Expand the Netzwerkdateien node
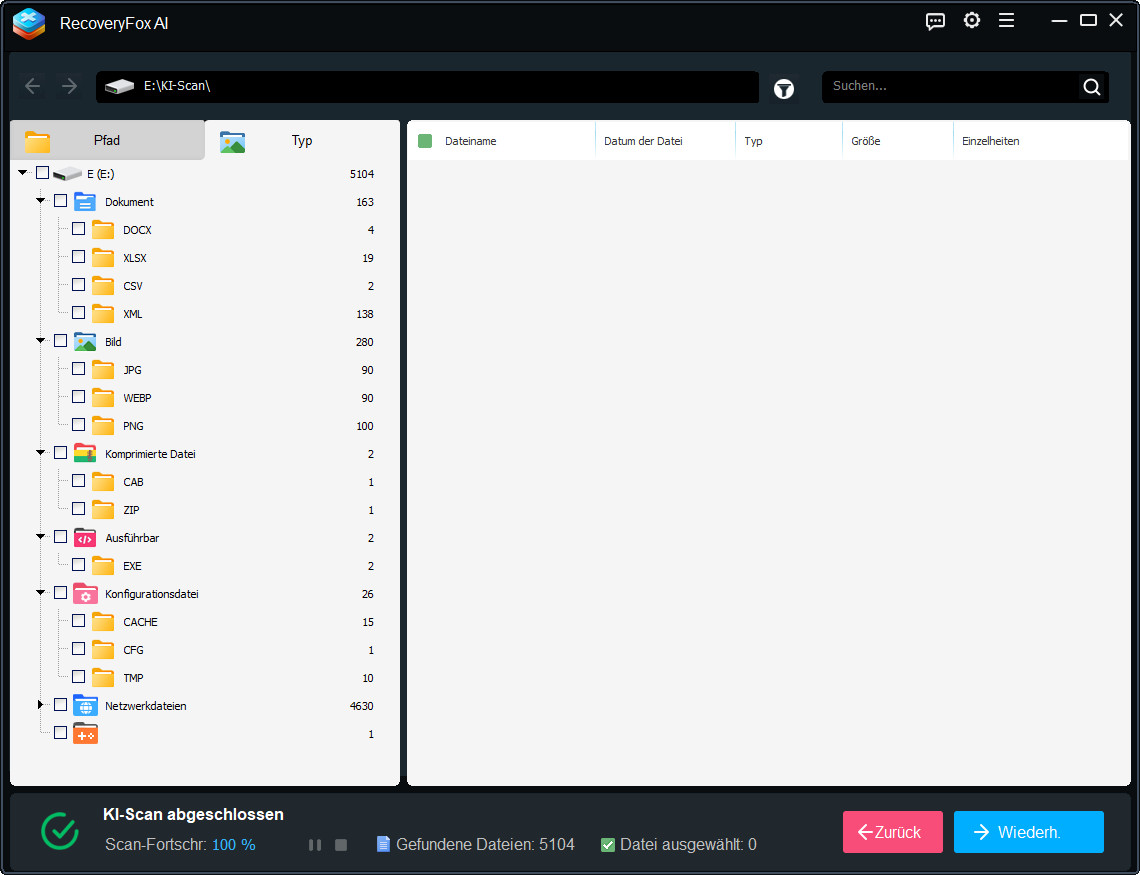This screenshot has height=875, width=1140. pyautogui.click(x=41, y=705)
